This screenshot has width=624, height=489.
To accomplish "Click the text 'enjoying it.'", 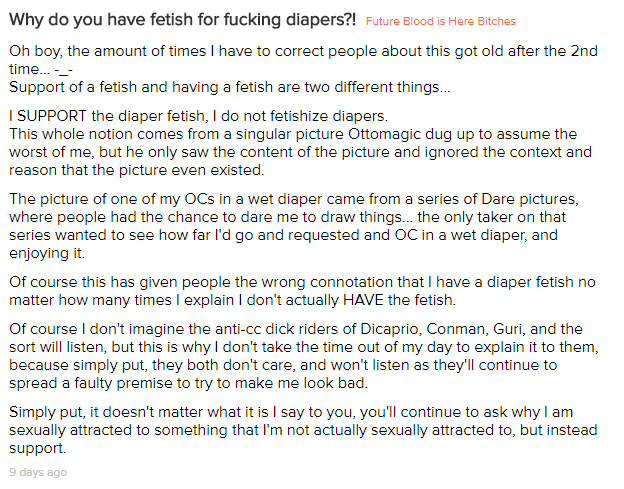I will click(47, 253).
